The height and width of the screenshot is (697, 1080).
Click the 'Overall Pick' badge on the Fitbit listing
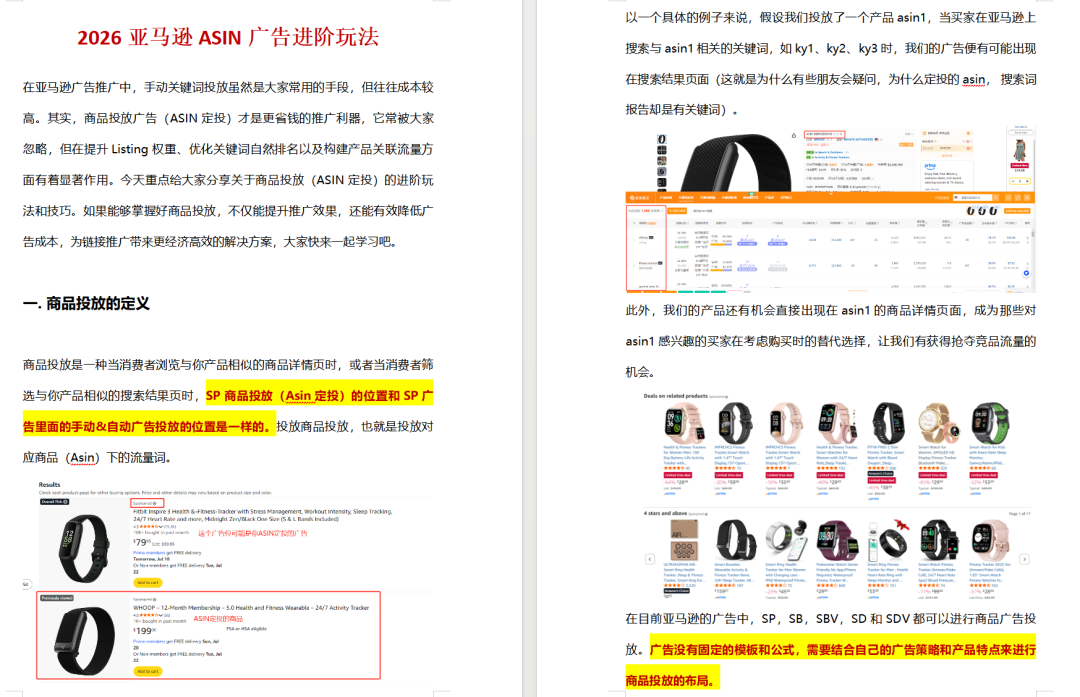[x=53, y=502]
